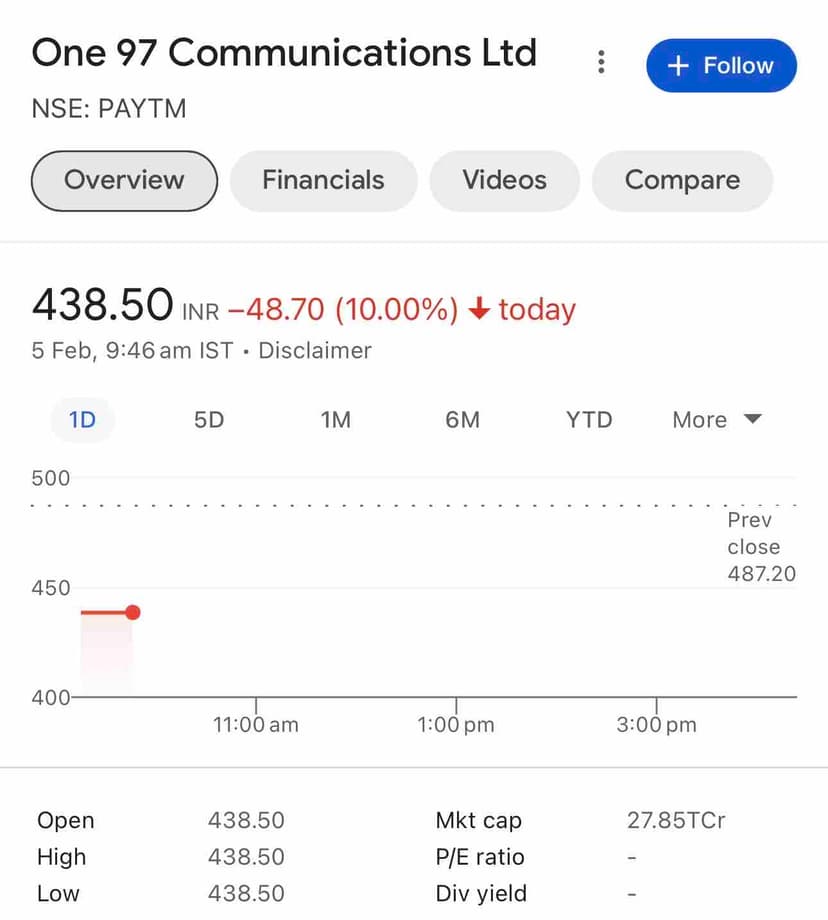Open the Financials tab
This screenshot has width=828, height=920.
point(323,180)
